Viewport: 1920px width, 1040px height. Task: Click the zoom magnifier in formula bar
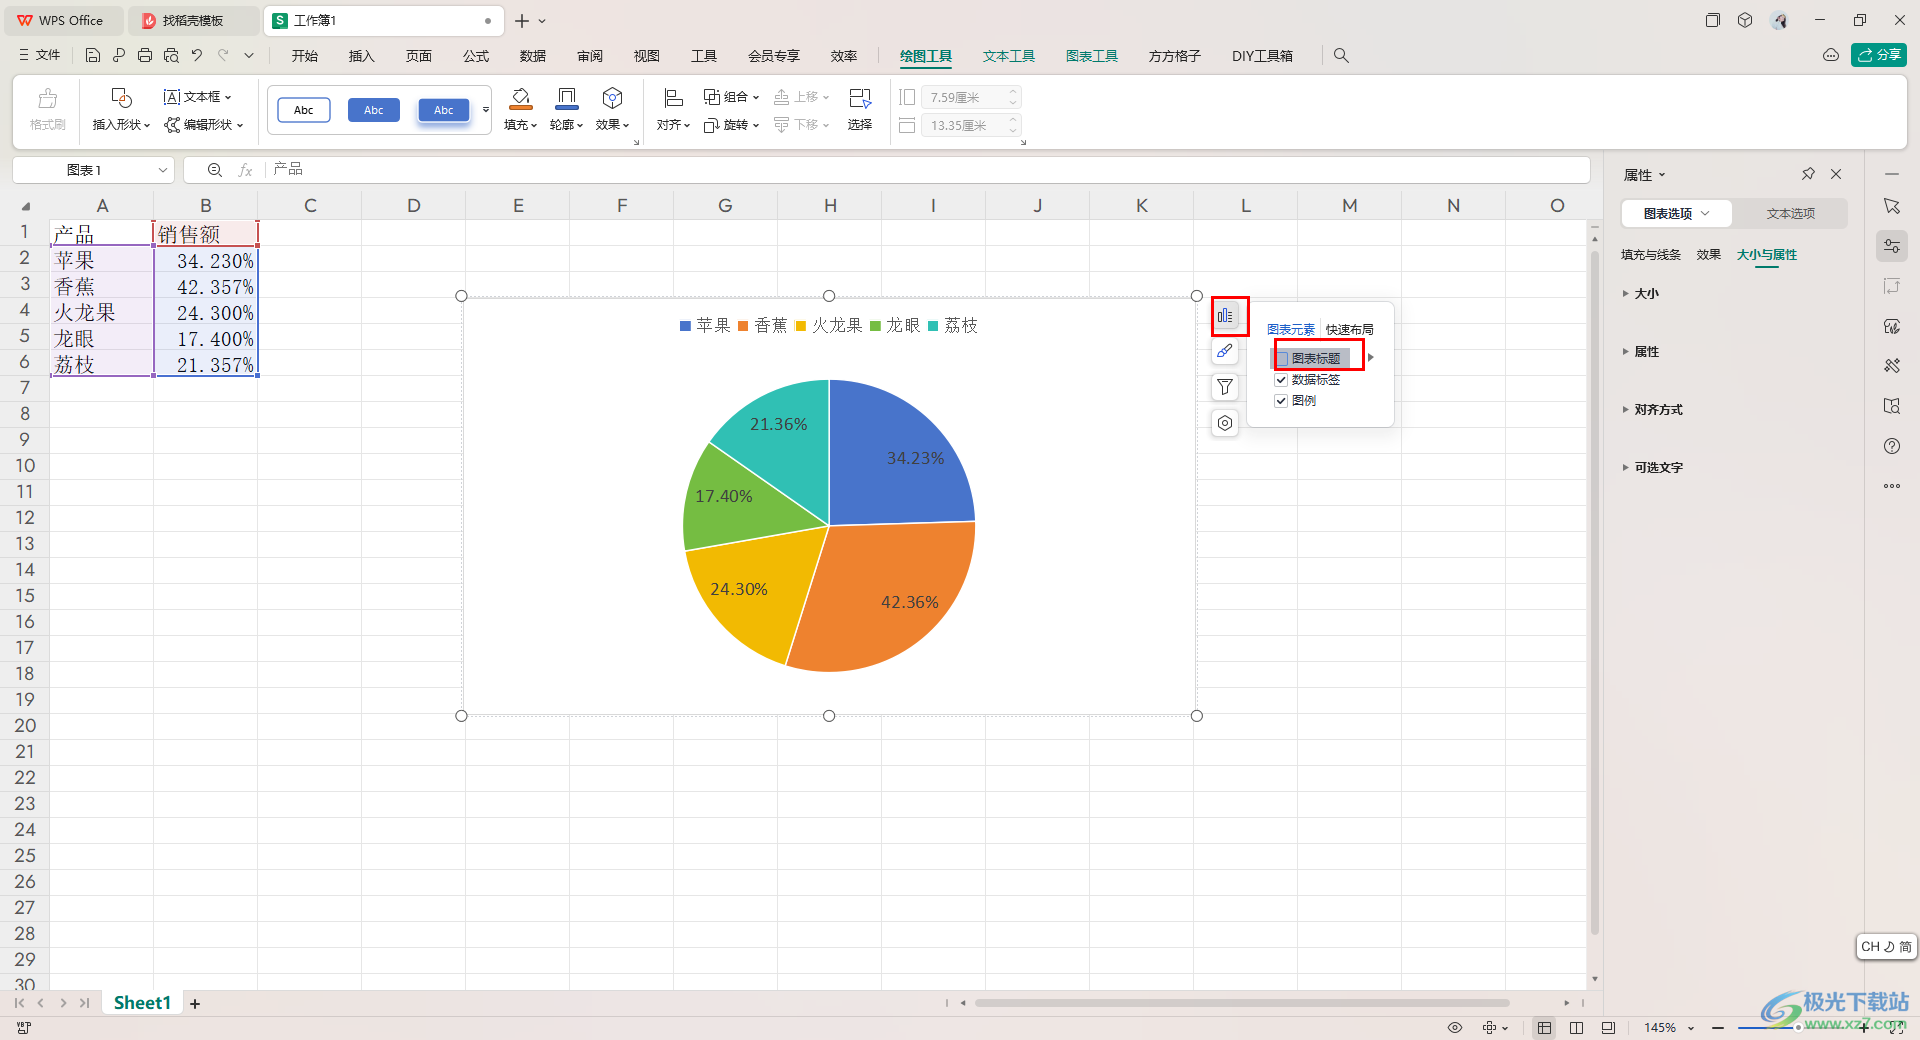click(x=214, y=170)
